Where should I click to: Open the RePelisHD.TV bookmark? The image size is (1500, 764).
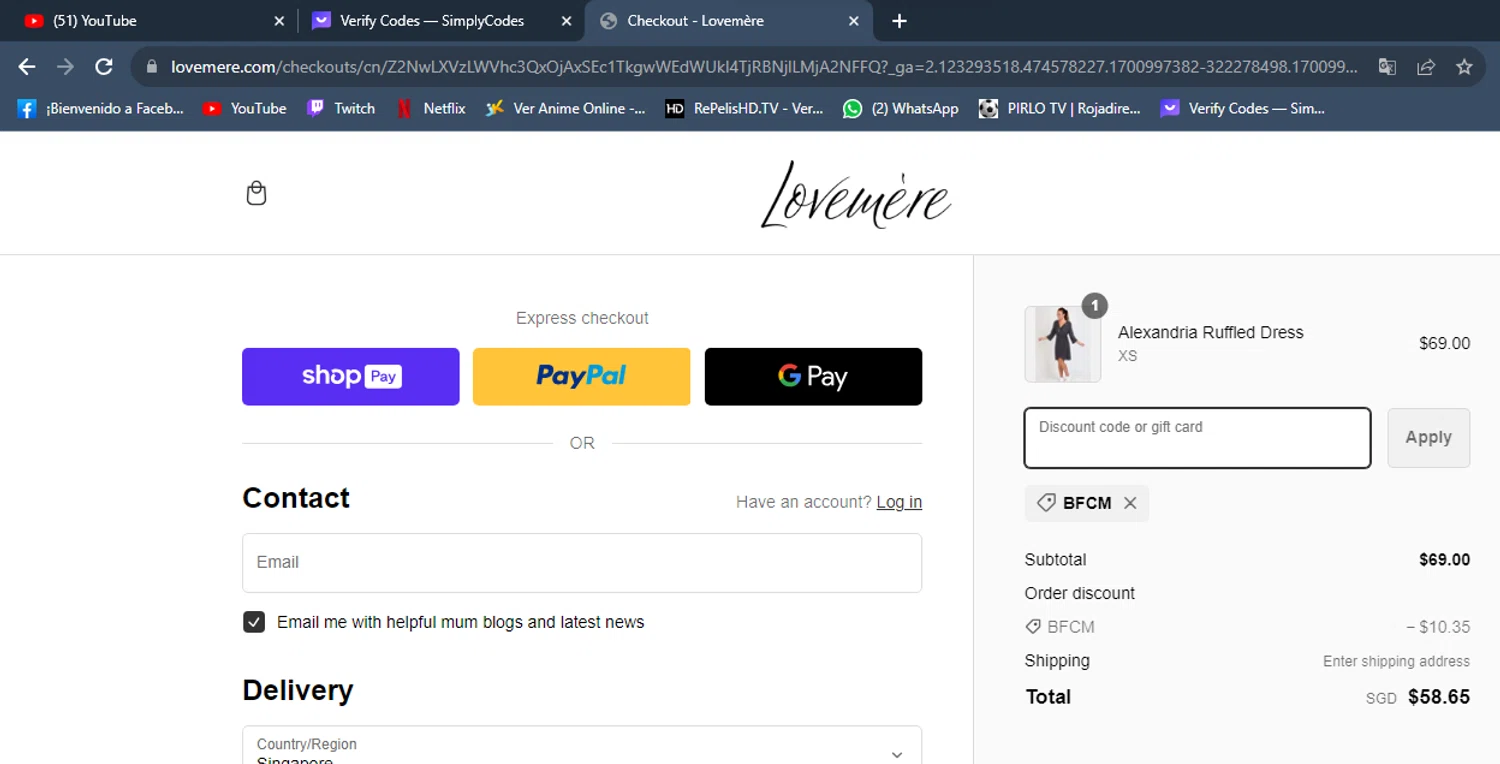pyautogui.click(x=745, y=108)
